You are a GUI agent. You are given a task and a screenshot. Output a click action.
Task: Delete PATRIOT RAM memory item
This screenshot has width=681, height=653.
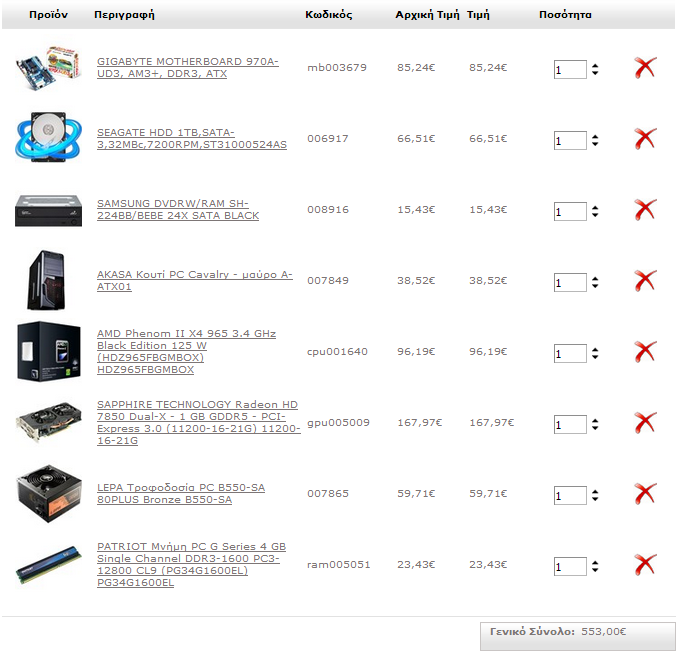pyautogui.click(x=645, y=565)
